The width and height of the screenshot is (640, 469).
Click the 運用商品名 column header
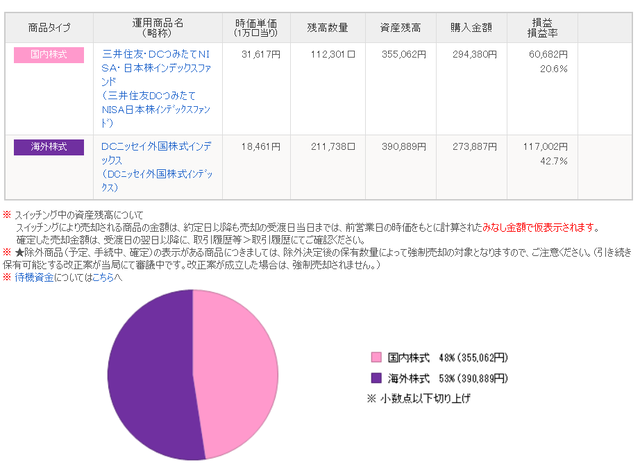[158, 28]
